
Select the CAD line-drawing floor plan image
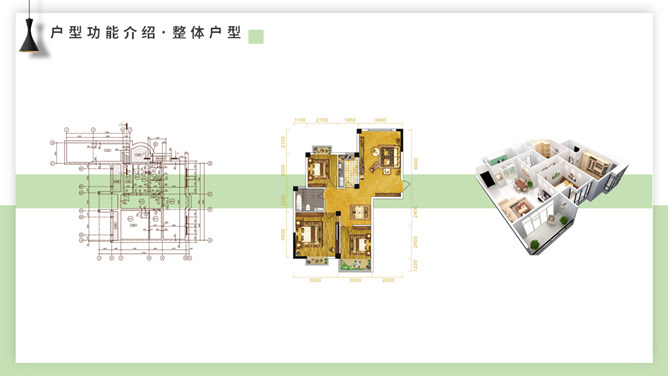click(131, 192)
